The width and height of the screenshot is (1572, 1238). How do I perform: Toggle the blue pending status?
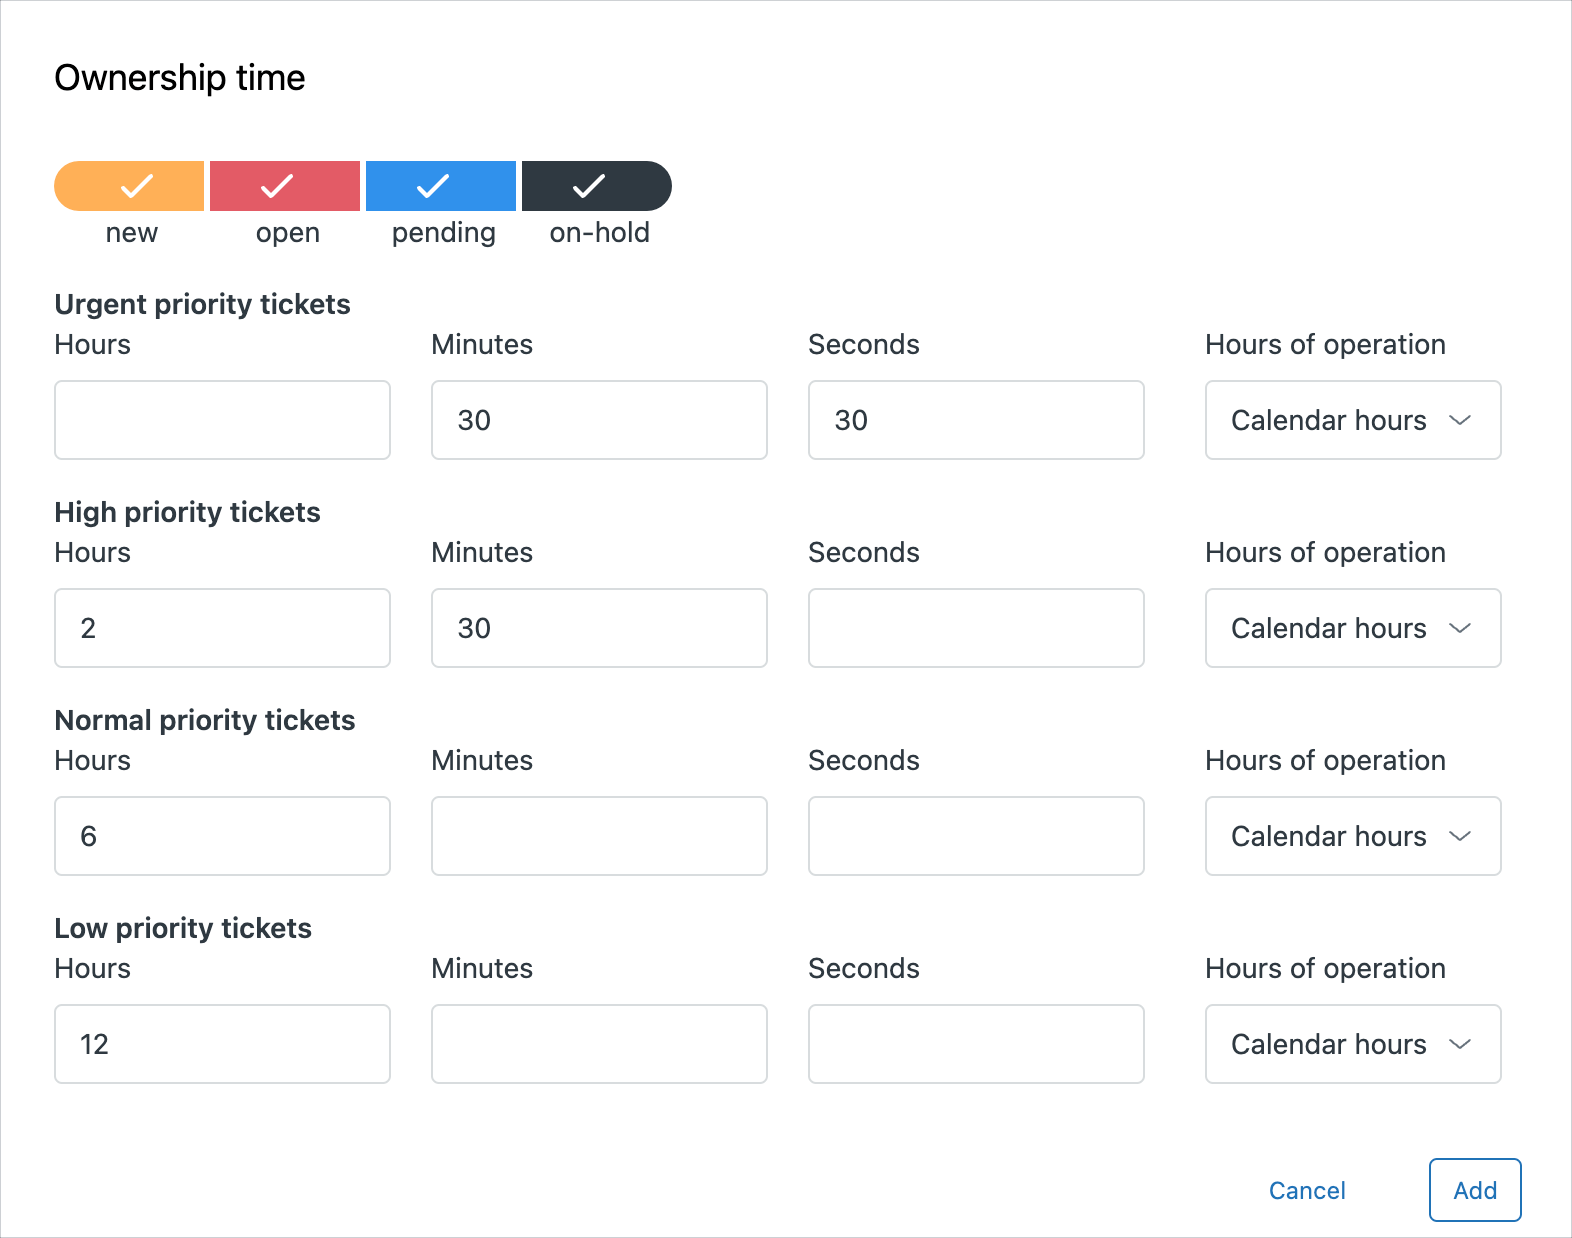point(441,186)
